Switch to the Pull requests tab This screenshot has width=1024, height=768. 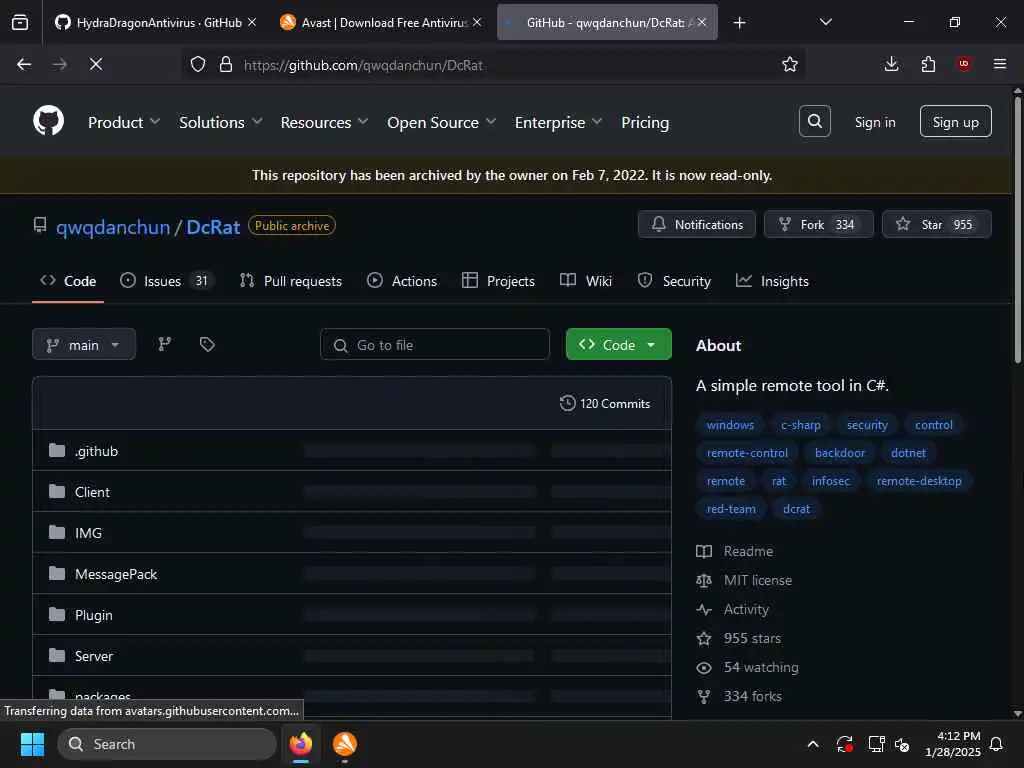point(291,281)
